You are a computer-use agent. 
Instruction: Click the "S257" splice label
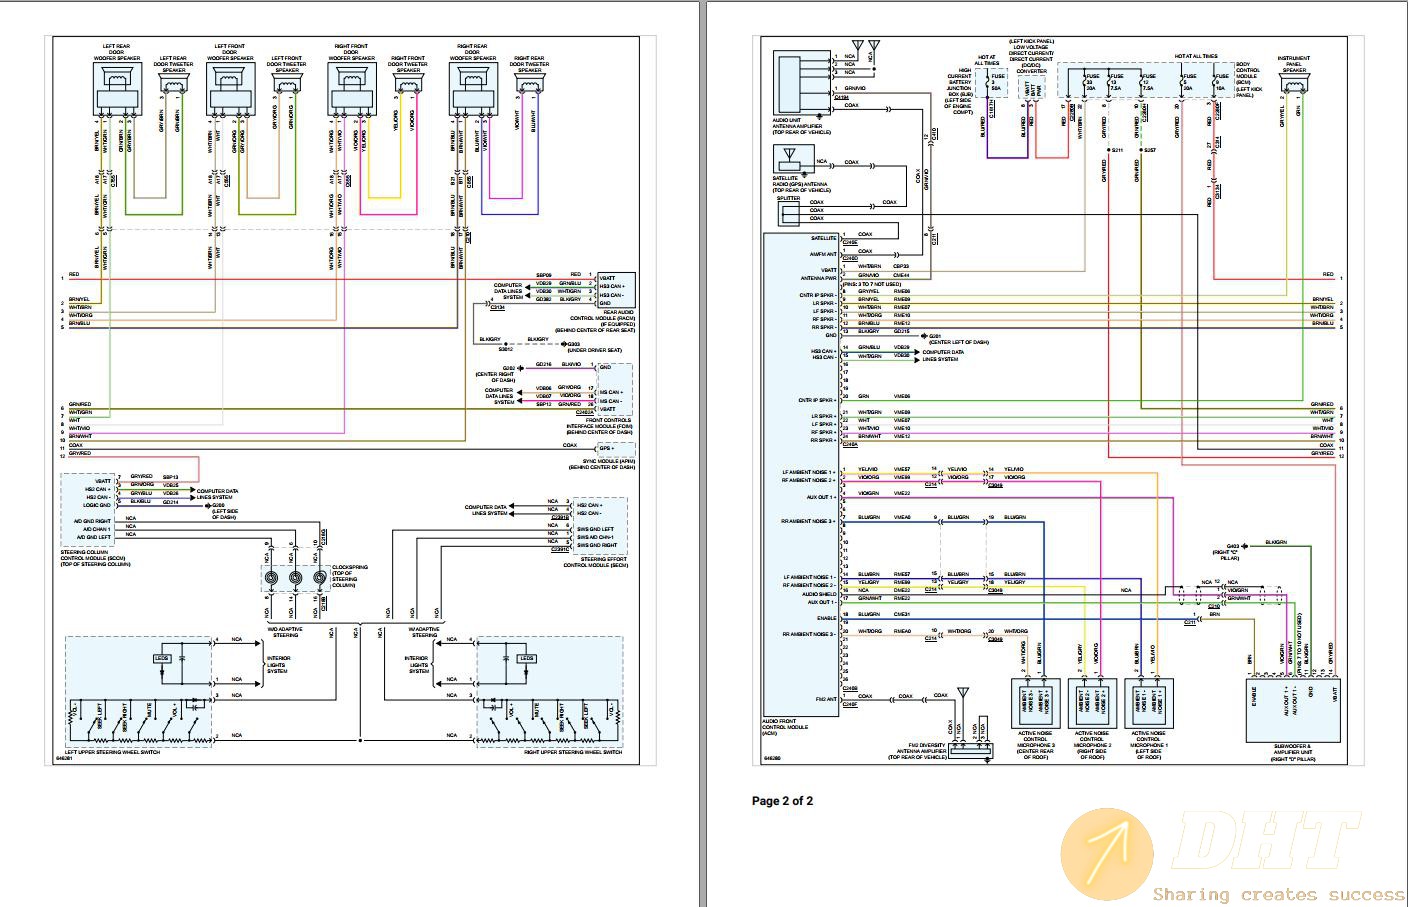point(1149,150)
